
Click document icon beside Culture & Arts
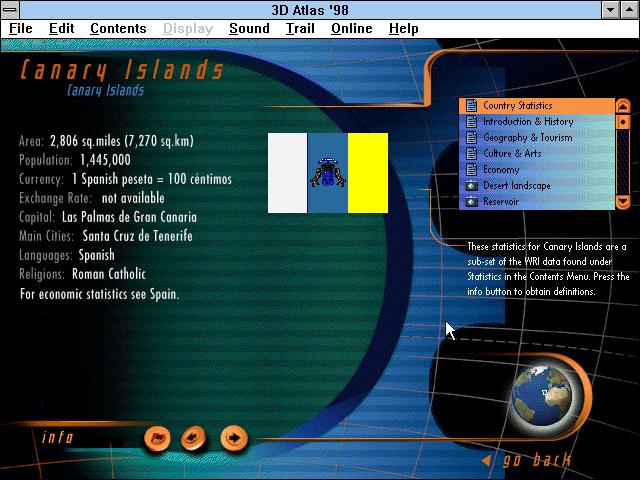click(471, 153)
